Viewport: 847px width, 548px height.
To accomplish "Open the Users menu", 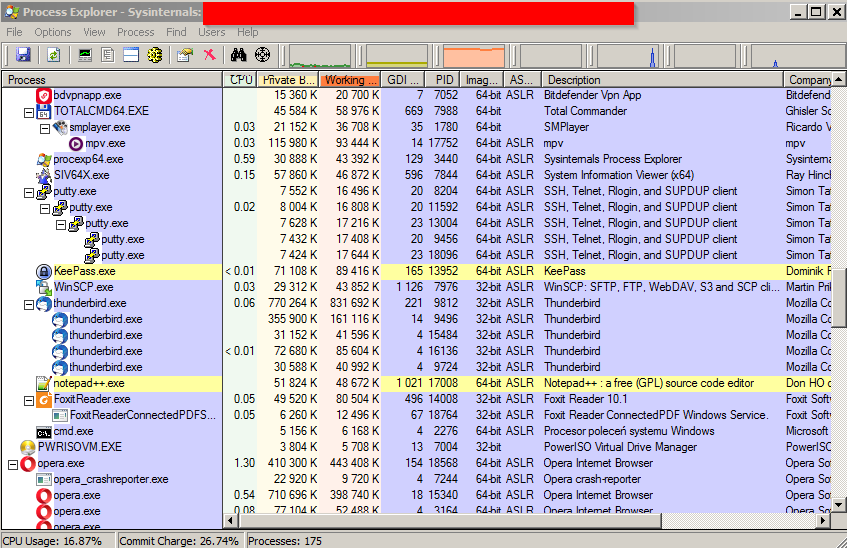I will tap(211, 32).
